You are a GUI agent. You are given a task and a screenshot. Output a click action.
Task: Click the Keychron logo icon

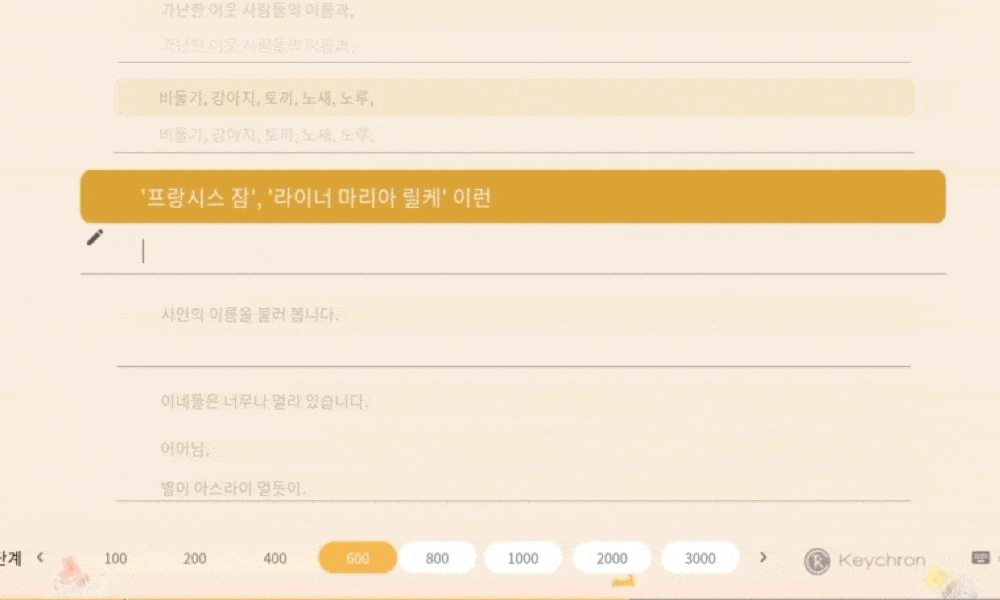tap(817, 561)
